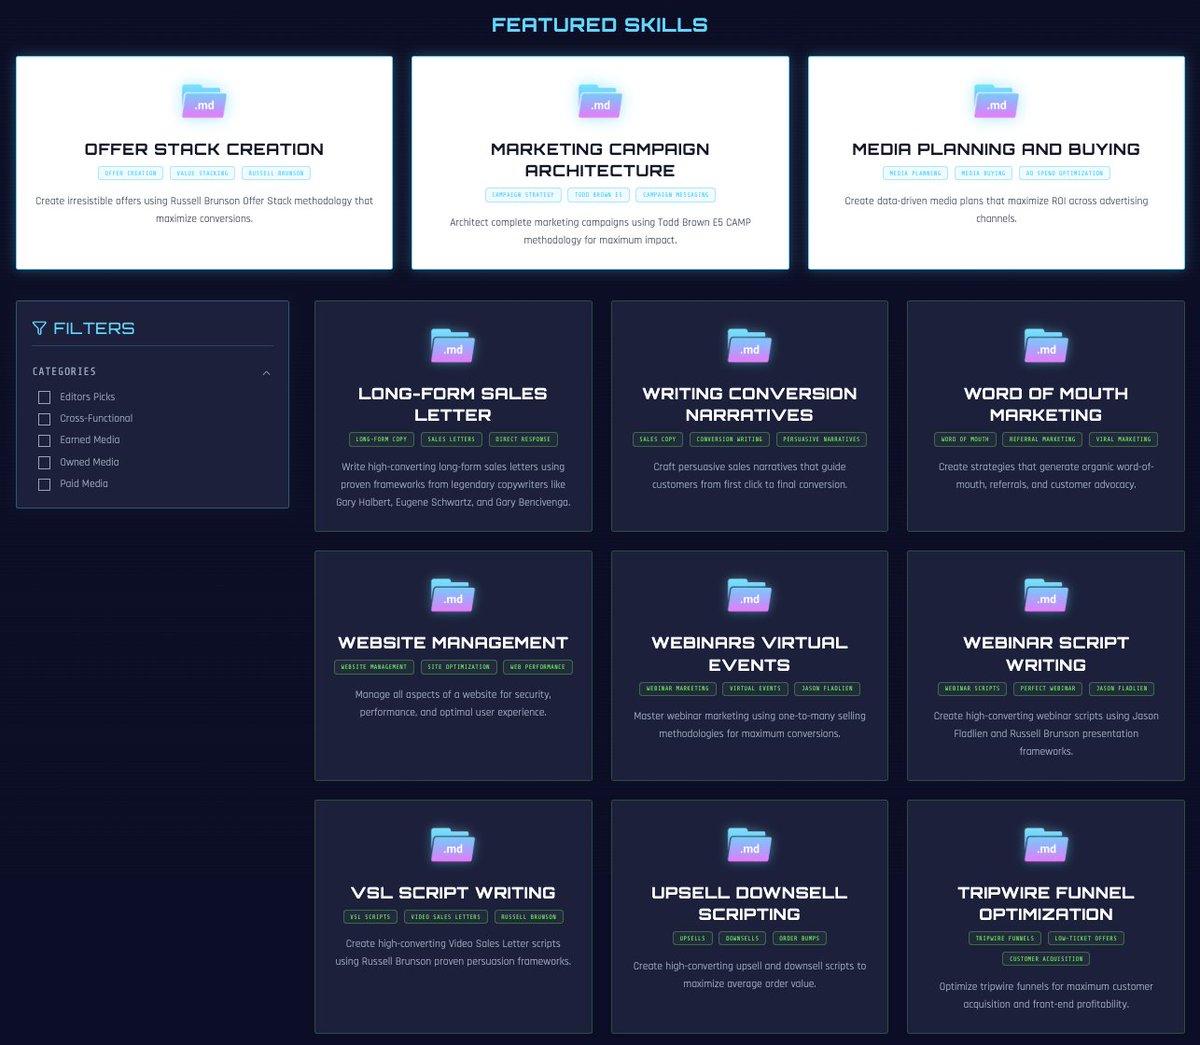
Task: Click the .md folder icon on Website Management
Action: [453, 595]
